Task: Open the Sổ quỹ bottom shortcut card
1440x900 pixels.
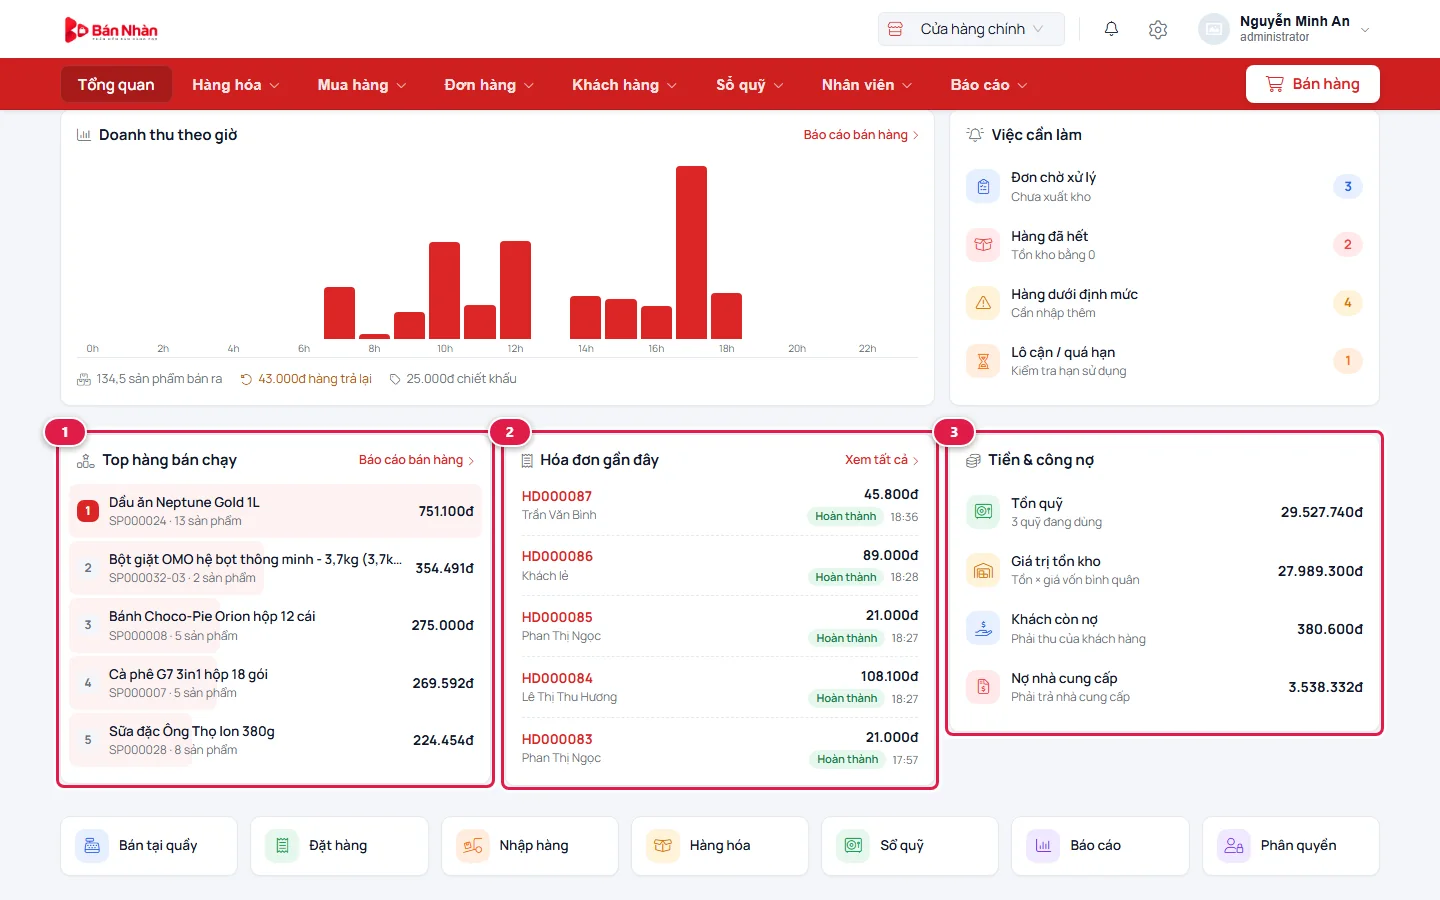Action: (x=910, y=846)
